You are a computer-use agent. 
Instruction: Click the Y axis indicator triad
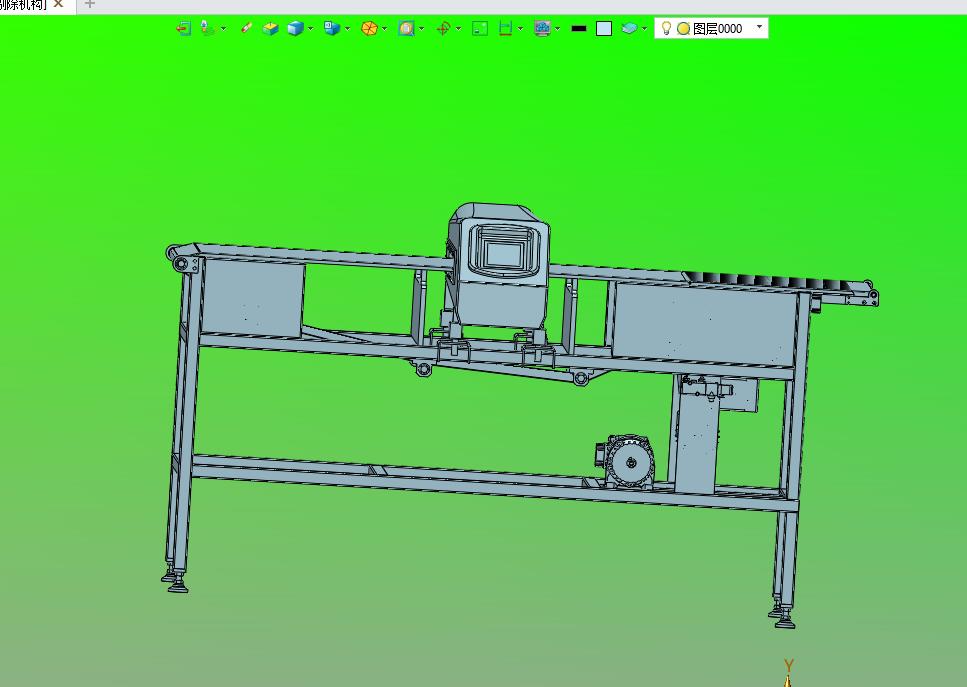(788, 672)
